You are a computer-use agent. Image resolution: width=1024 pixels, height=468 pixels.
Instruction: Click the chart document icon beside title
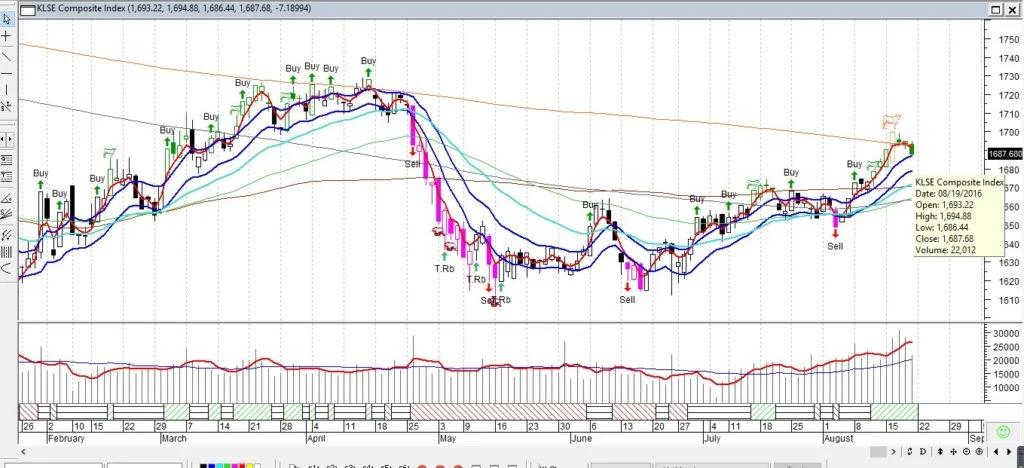(28, 8)
